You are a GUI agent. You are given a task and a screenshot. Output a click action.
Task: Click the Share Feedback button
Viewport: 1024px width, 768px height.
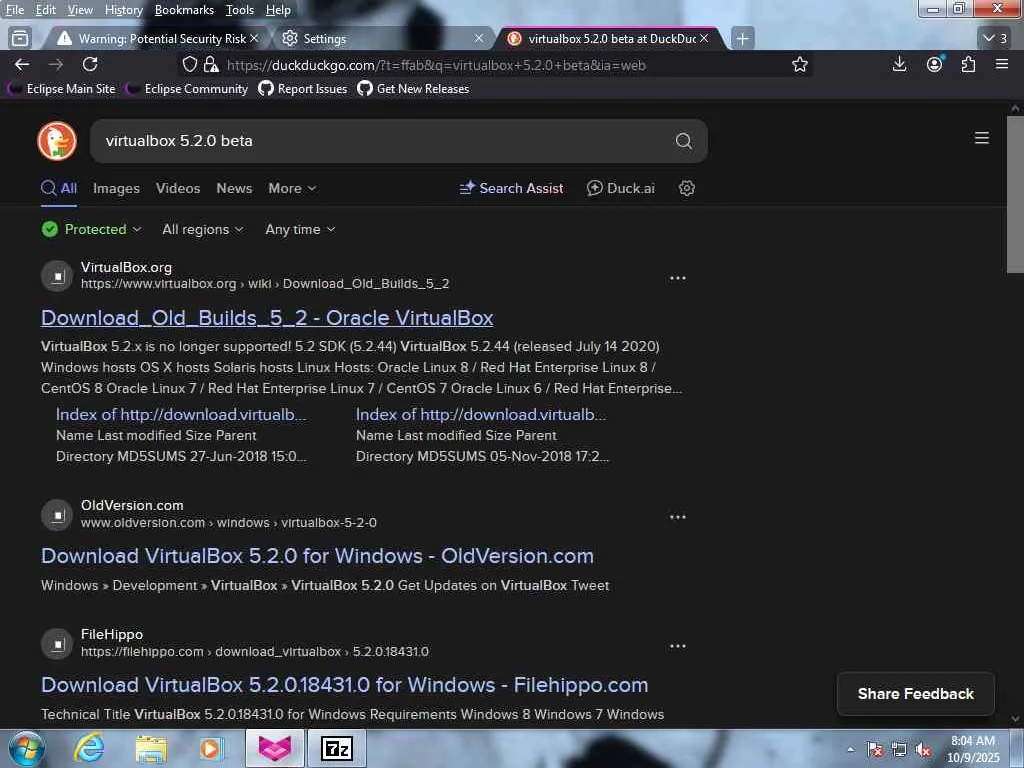click(x=916, y=694)
